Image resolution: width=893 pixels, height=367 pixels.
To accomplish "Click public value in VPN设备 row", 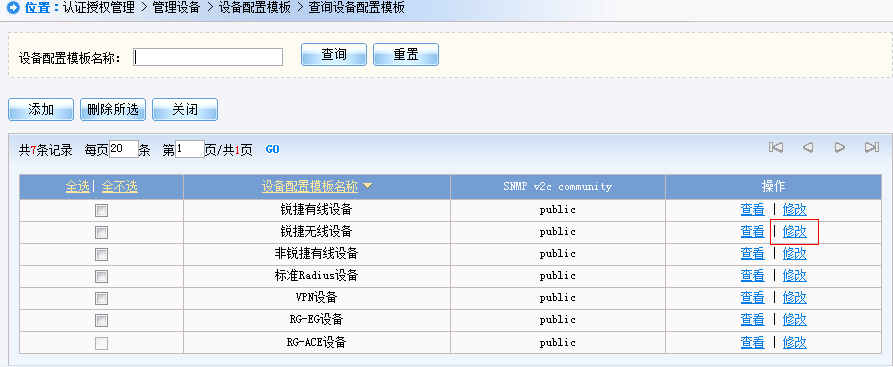I will [x=558, y=297].
